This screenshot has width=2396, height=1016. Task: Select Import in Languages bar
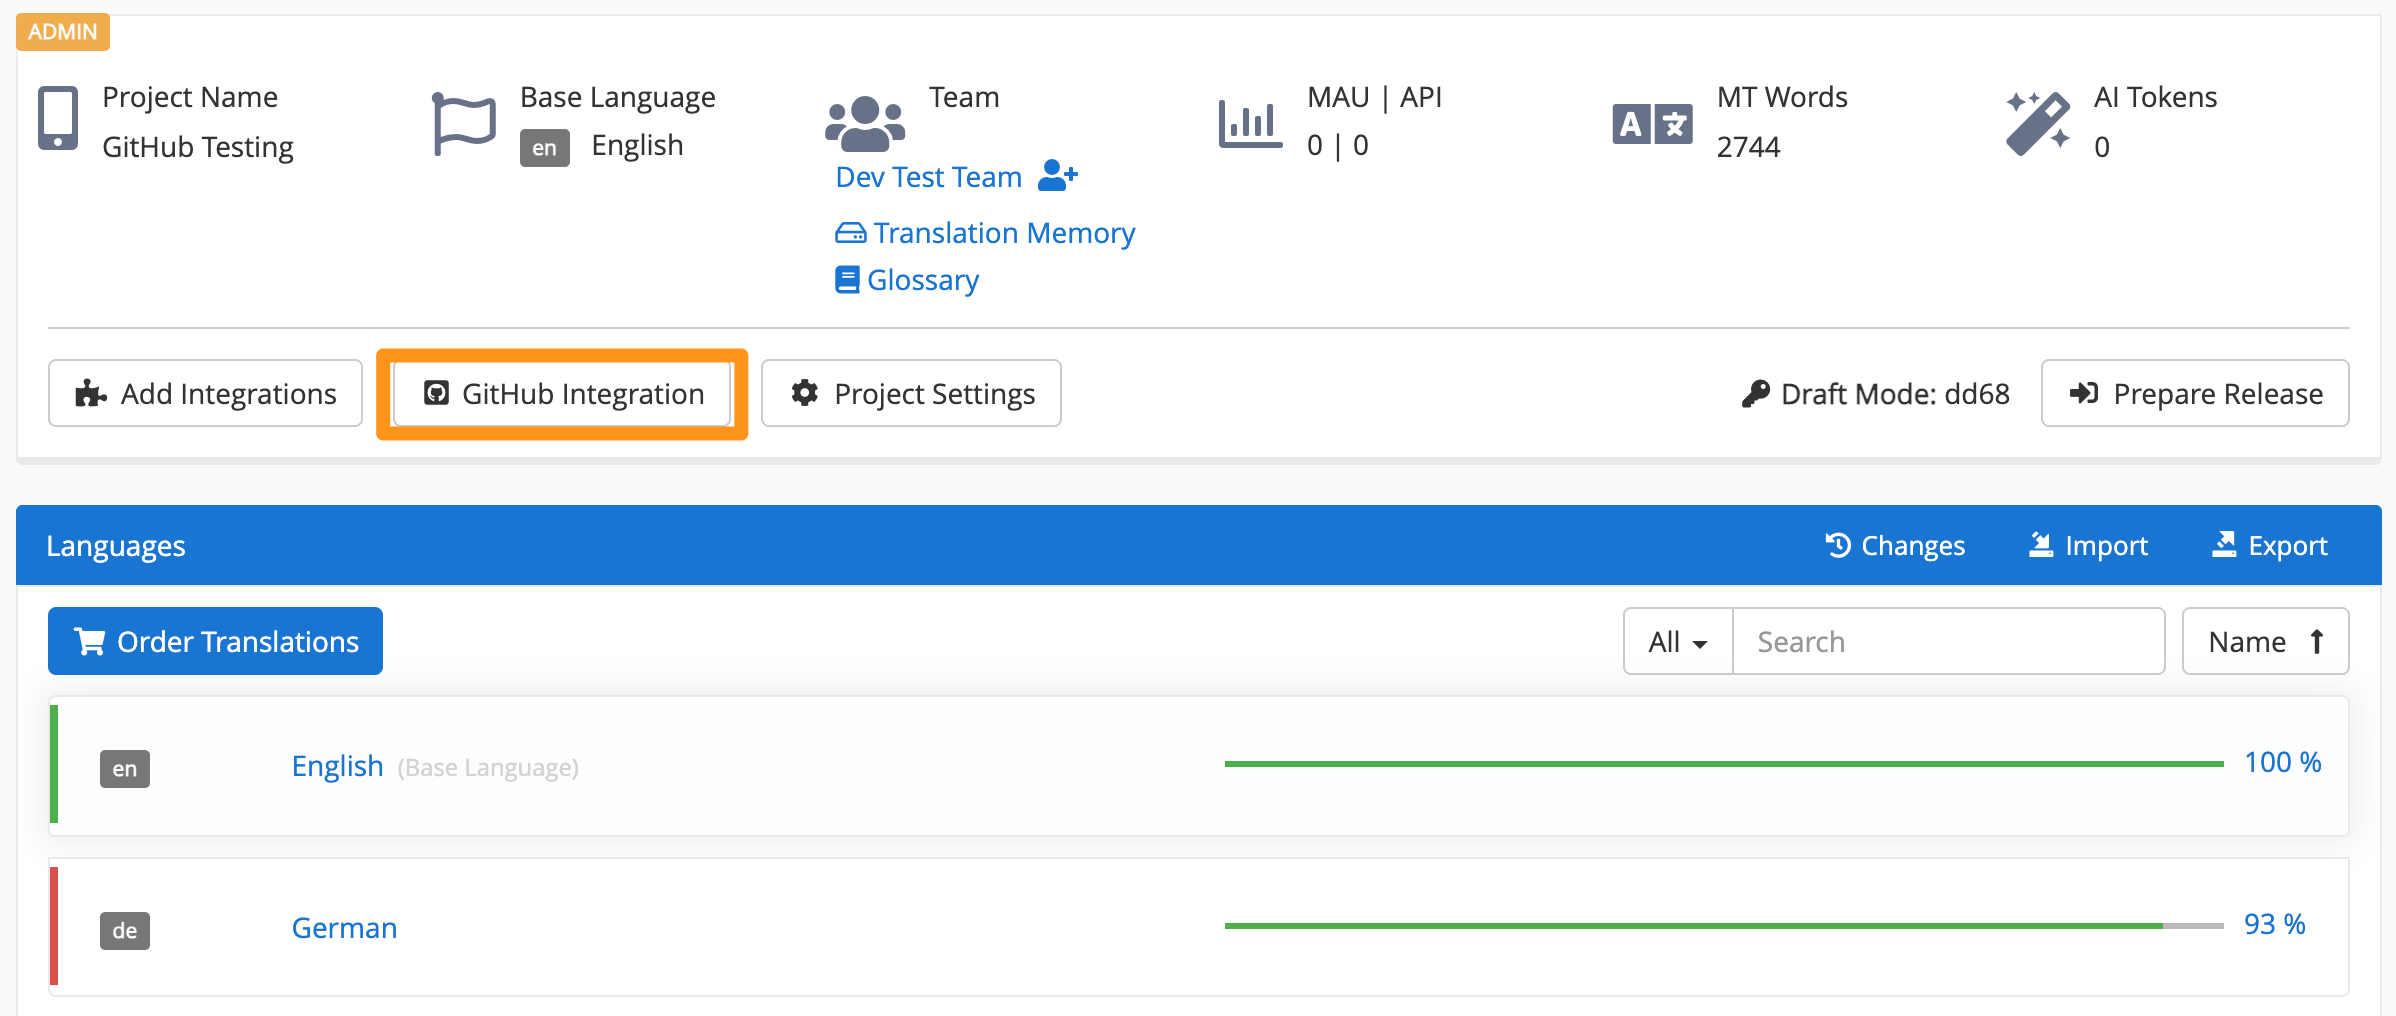click(2088, 546)
